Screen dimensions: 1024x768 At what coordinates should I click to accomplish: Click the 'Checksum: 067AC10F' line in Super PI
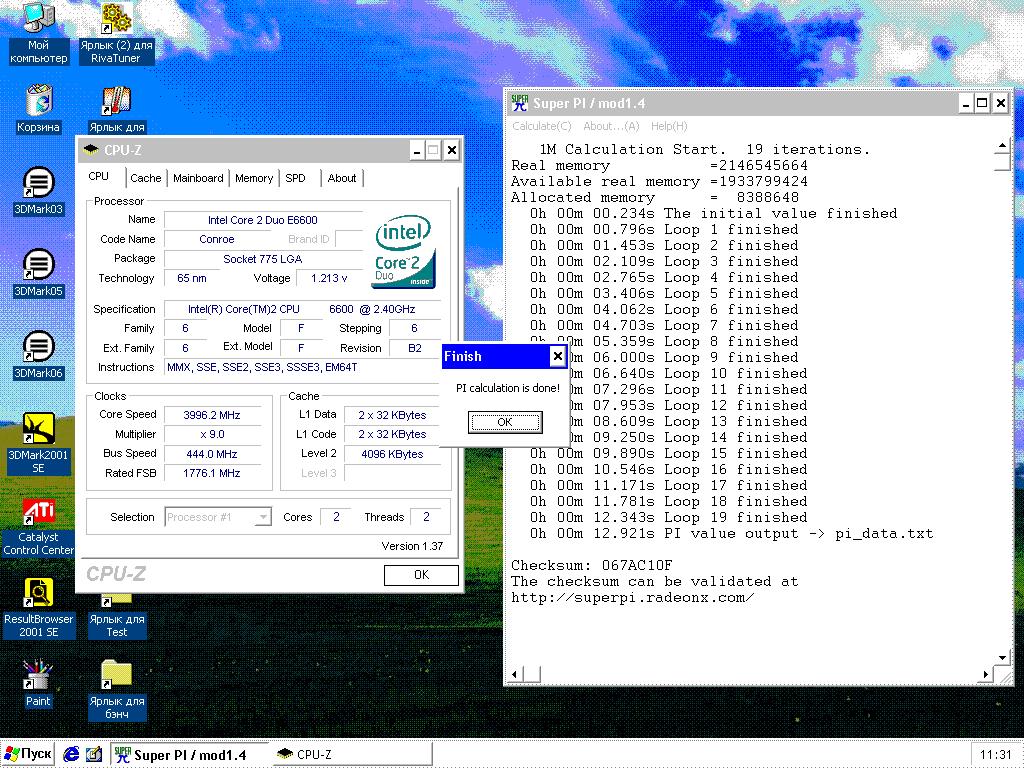pos(592,565)
